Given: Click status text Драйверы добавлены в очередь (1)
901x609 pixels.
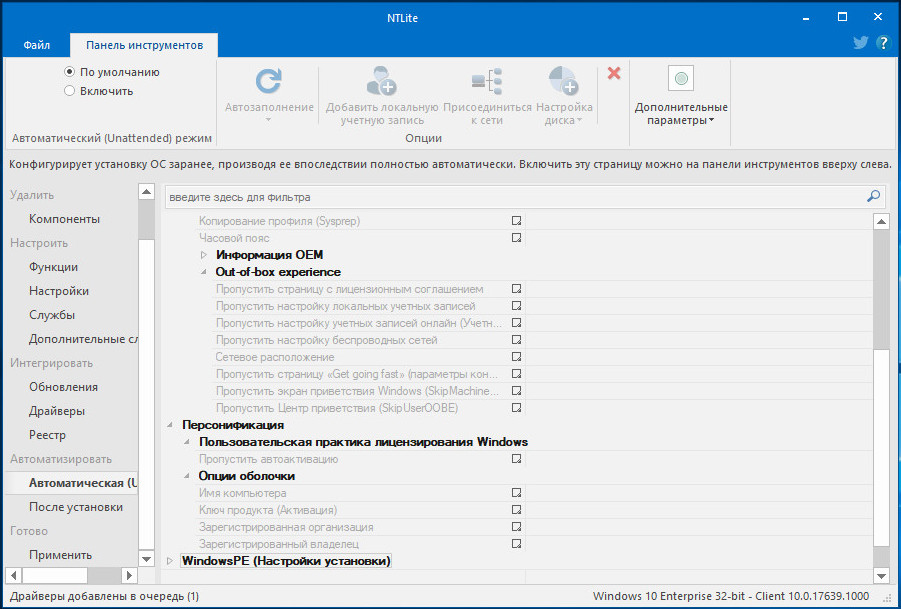Looking at the screenshot, I should pos(104,596).
